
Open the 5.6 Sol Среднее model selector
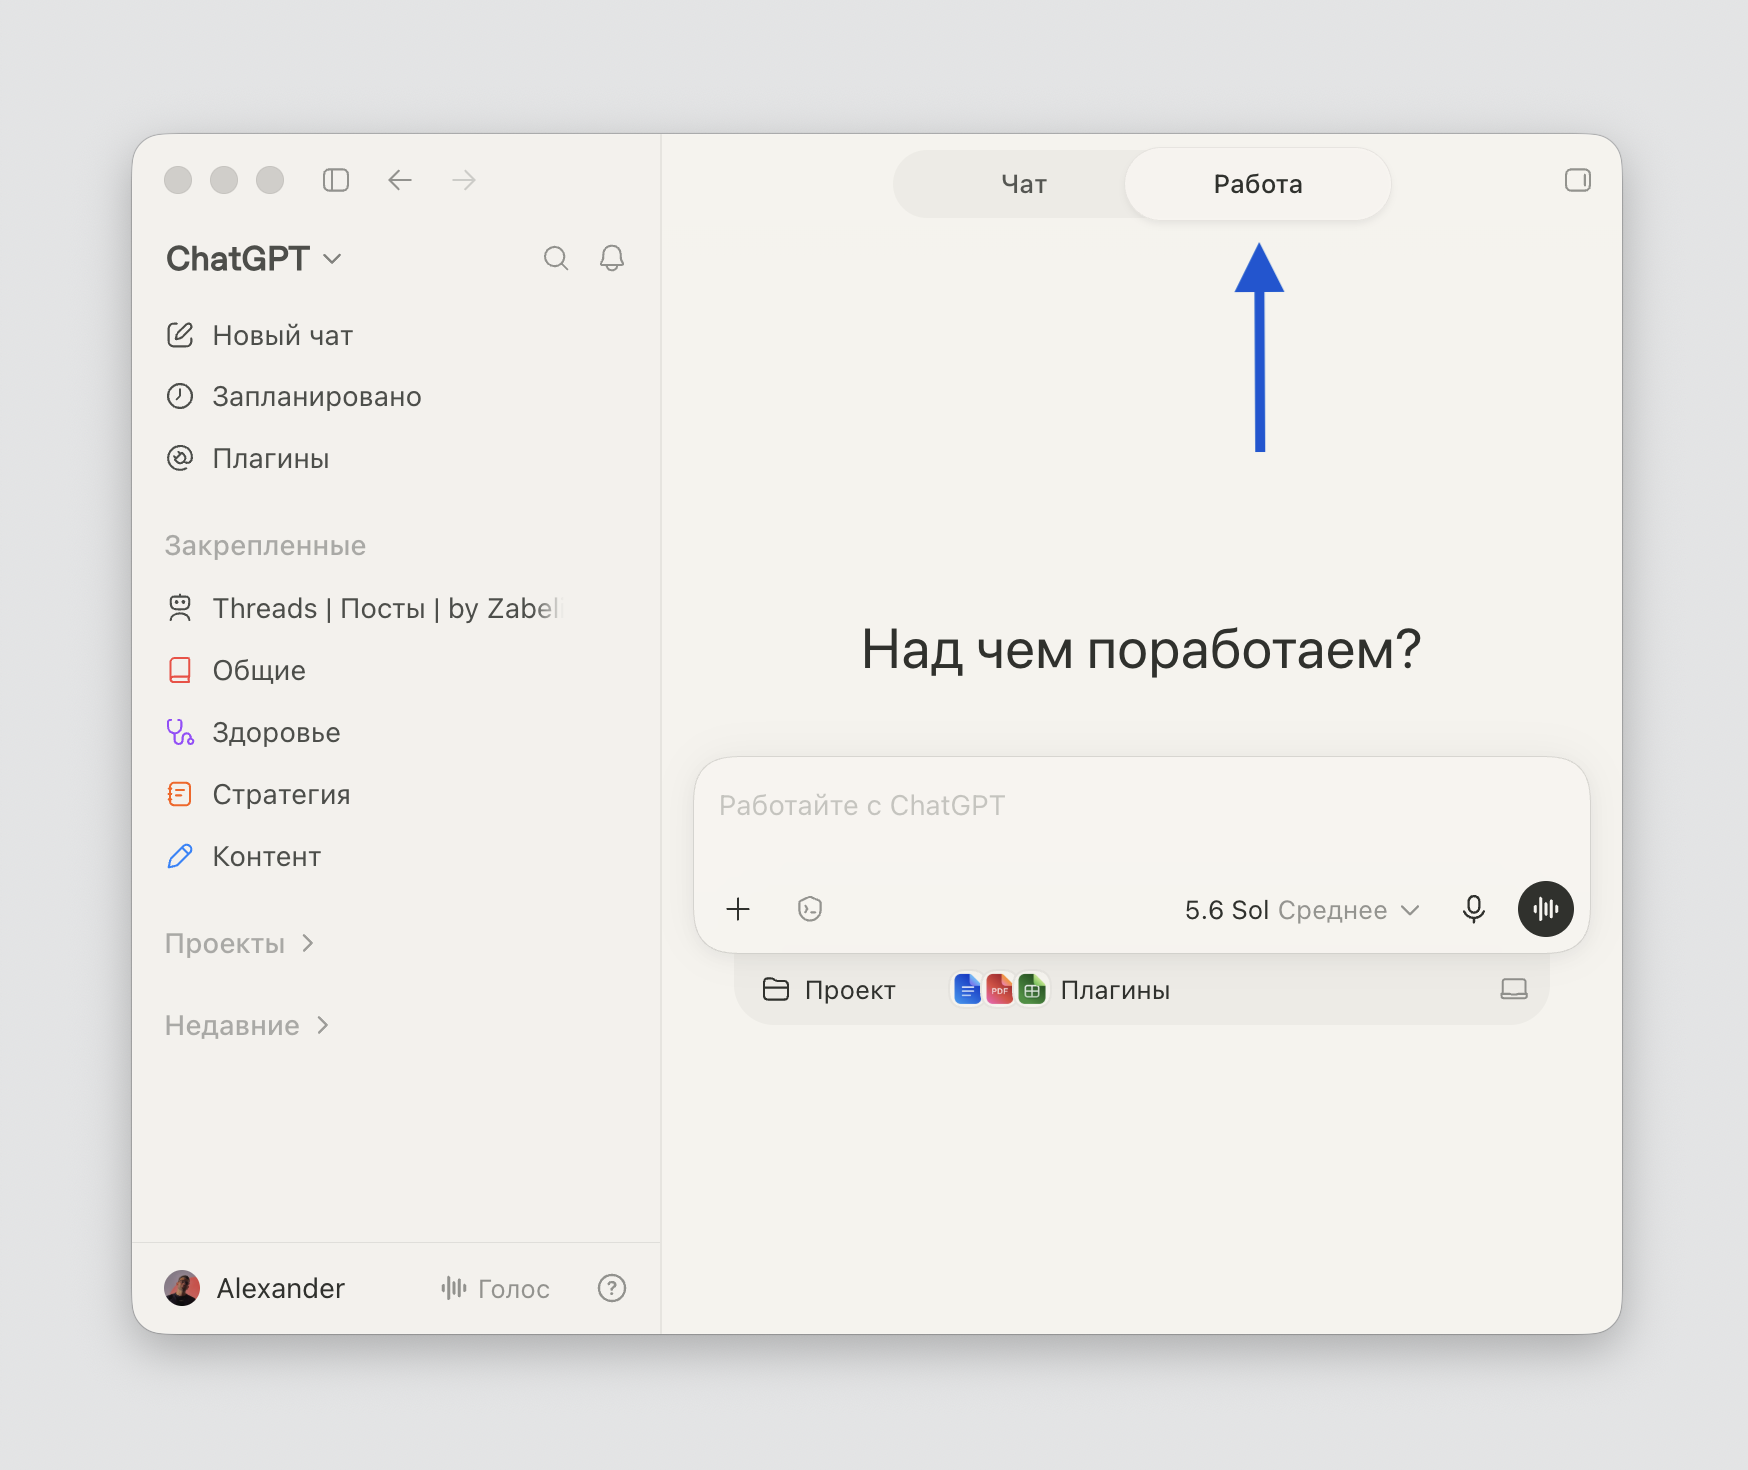[1302, 910]
